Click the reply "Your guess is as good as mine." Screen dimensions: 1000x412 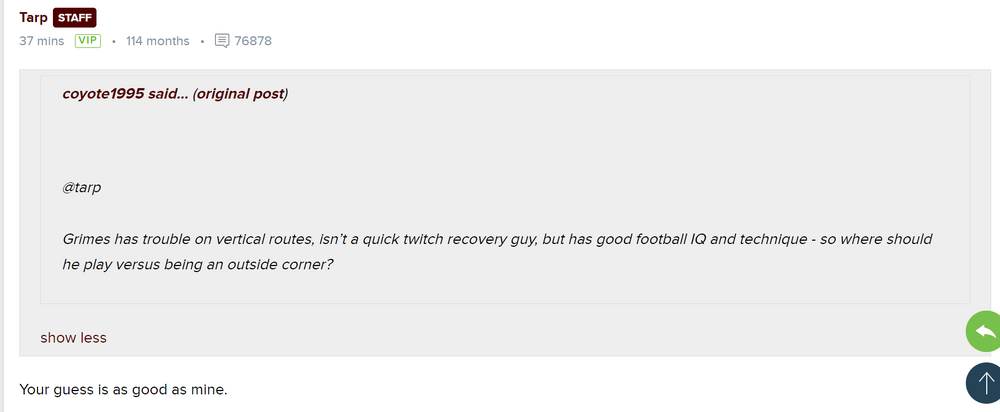(x=123, y=387)
